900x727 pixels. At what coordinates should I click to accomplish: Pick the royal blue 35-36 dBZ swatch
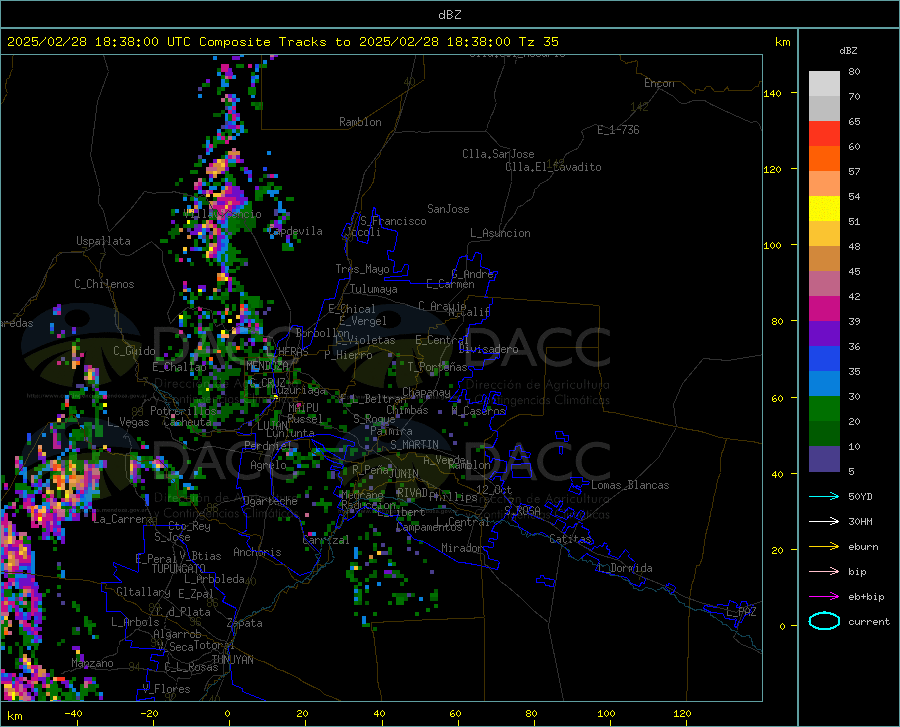(x=824, y=359)
